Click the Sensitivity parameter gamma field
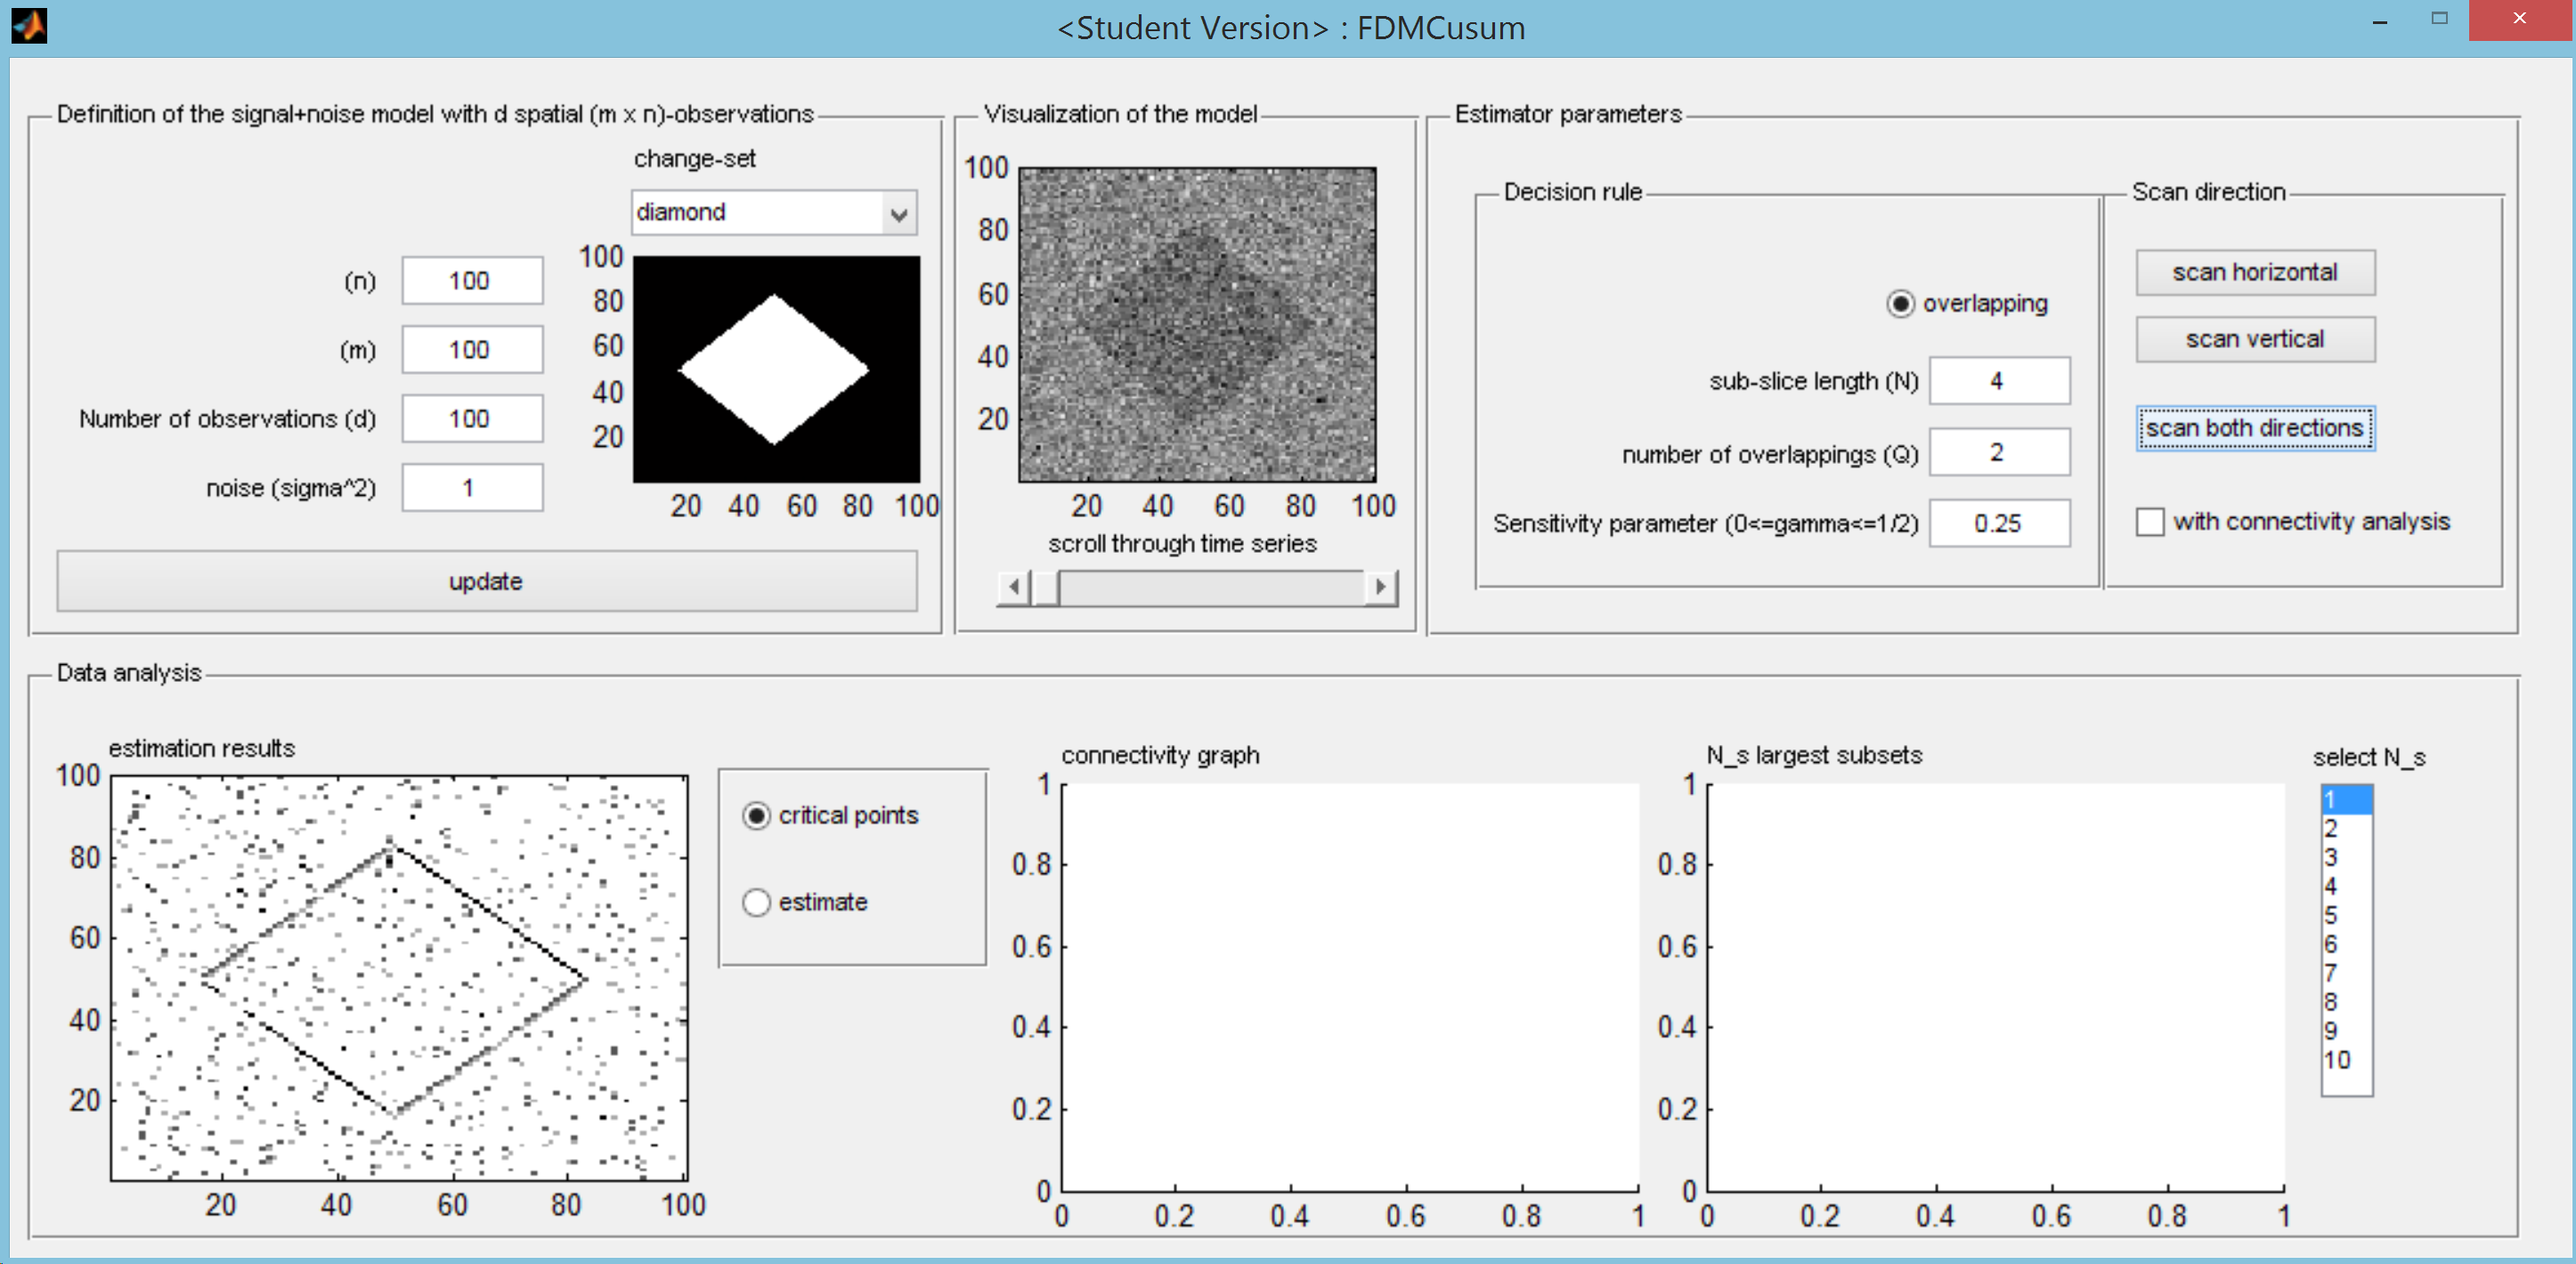The width and height of the screenshot is (2576, 1264). click(x=1999, y=523)
